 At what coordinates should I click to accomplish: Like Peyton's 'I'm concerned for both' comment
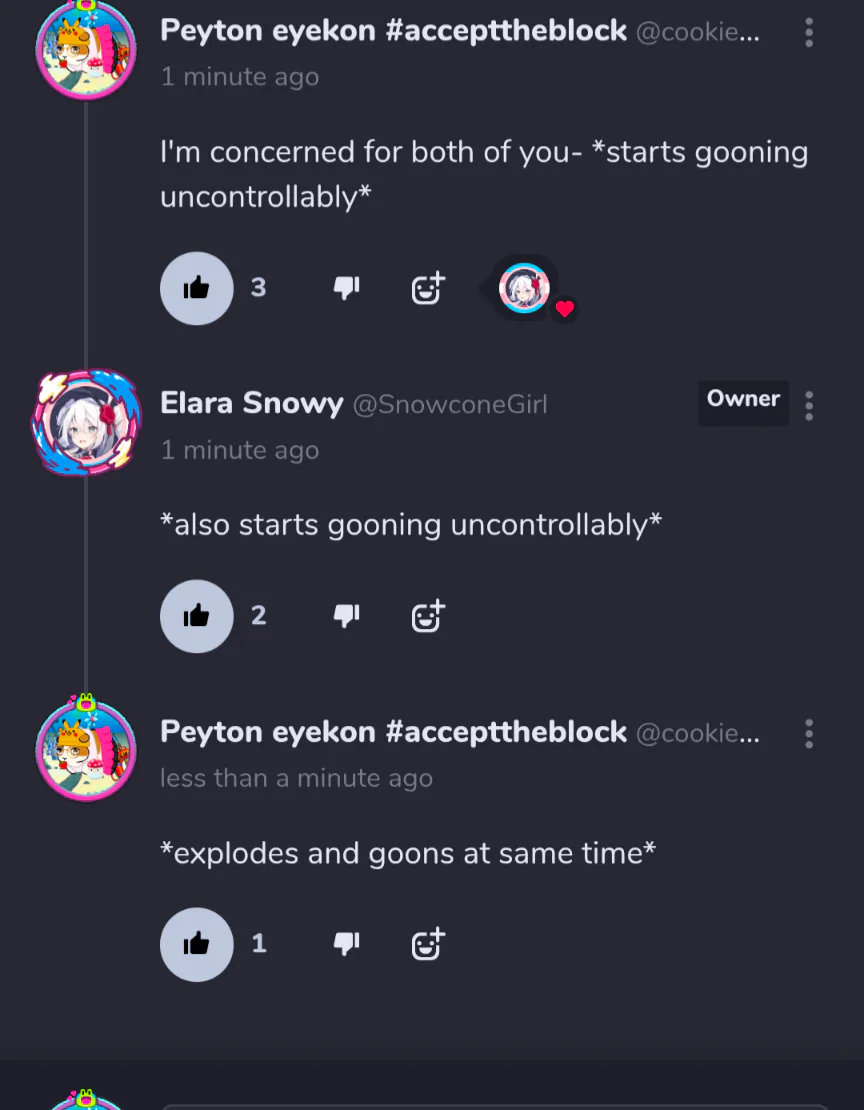point(197,288)
